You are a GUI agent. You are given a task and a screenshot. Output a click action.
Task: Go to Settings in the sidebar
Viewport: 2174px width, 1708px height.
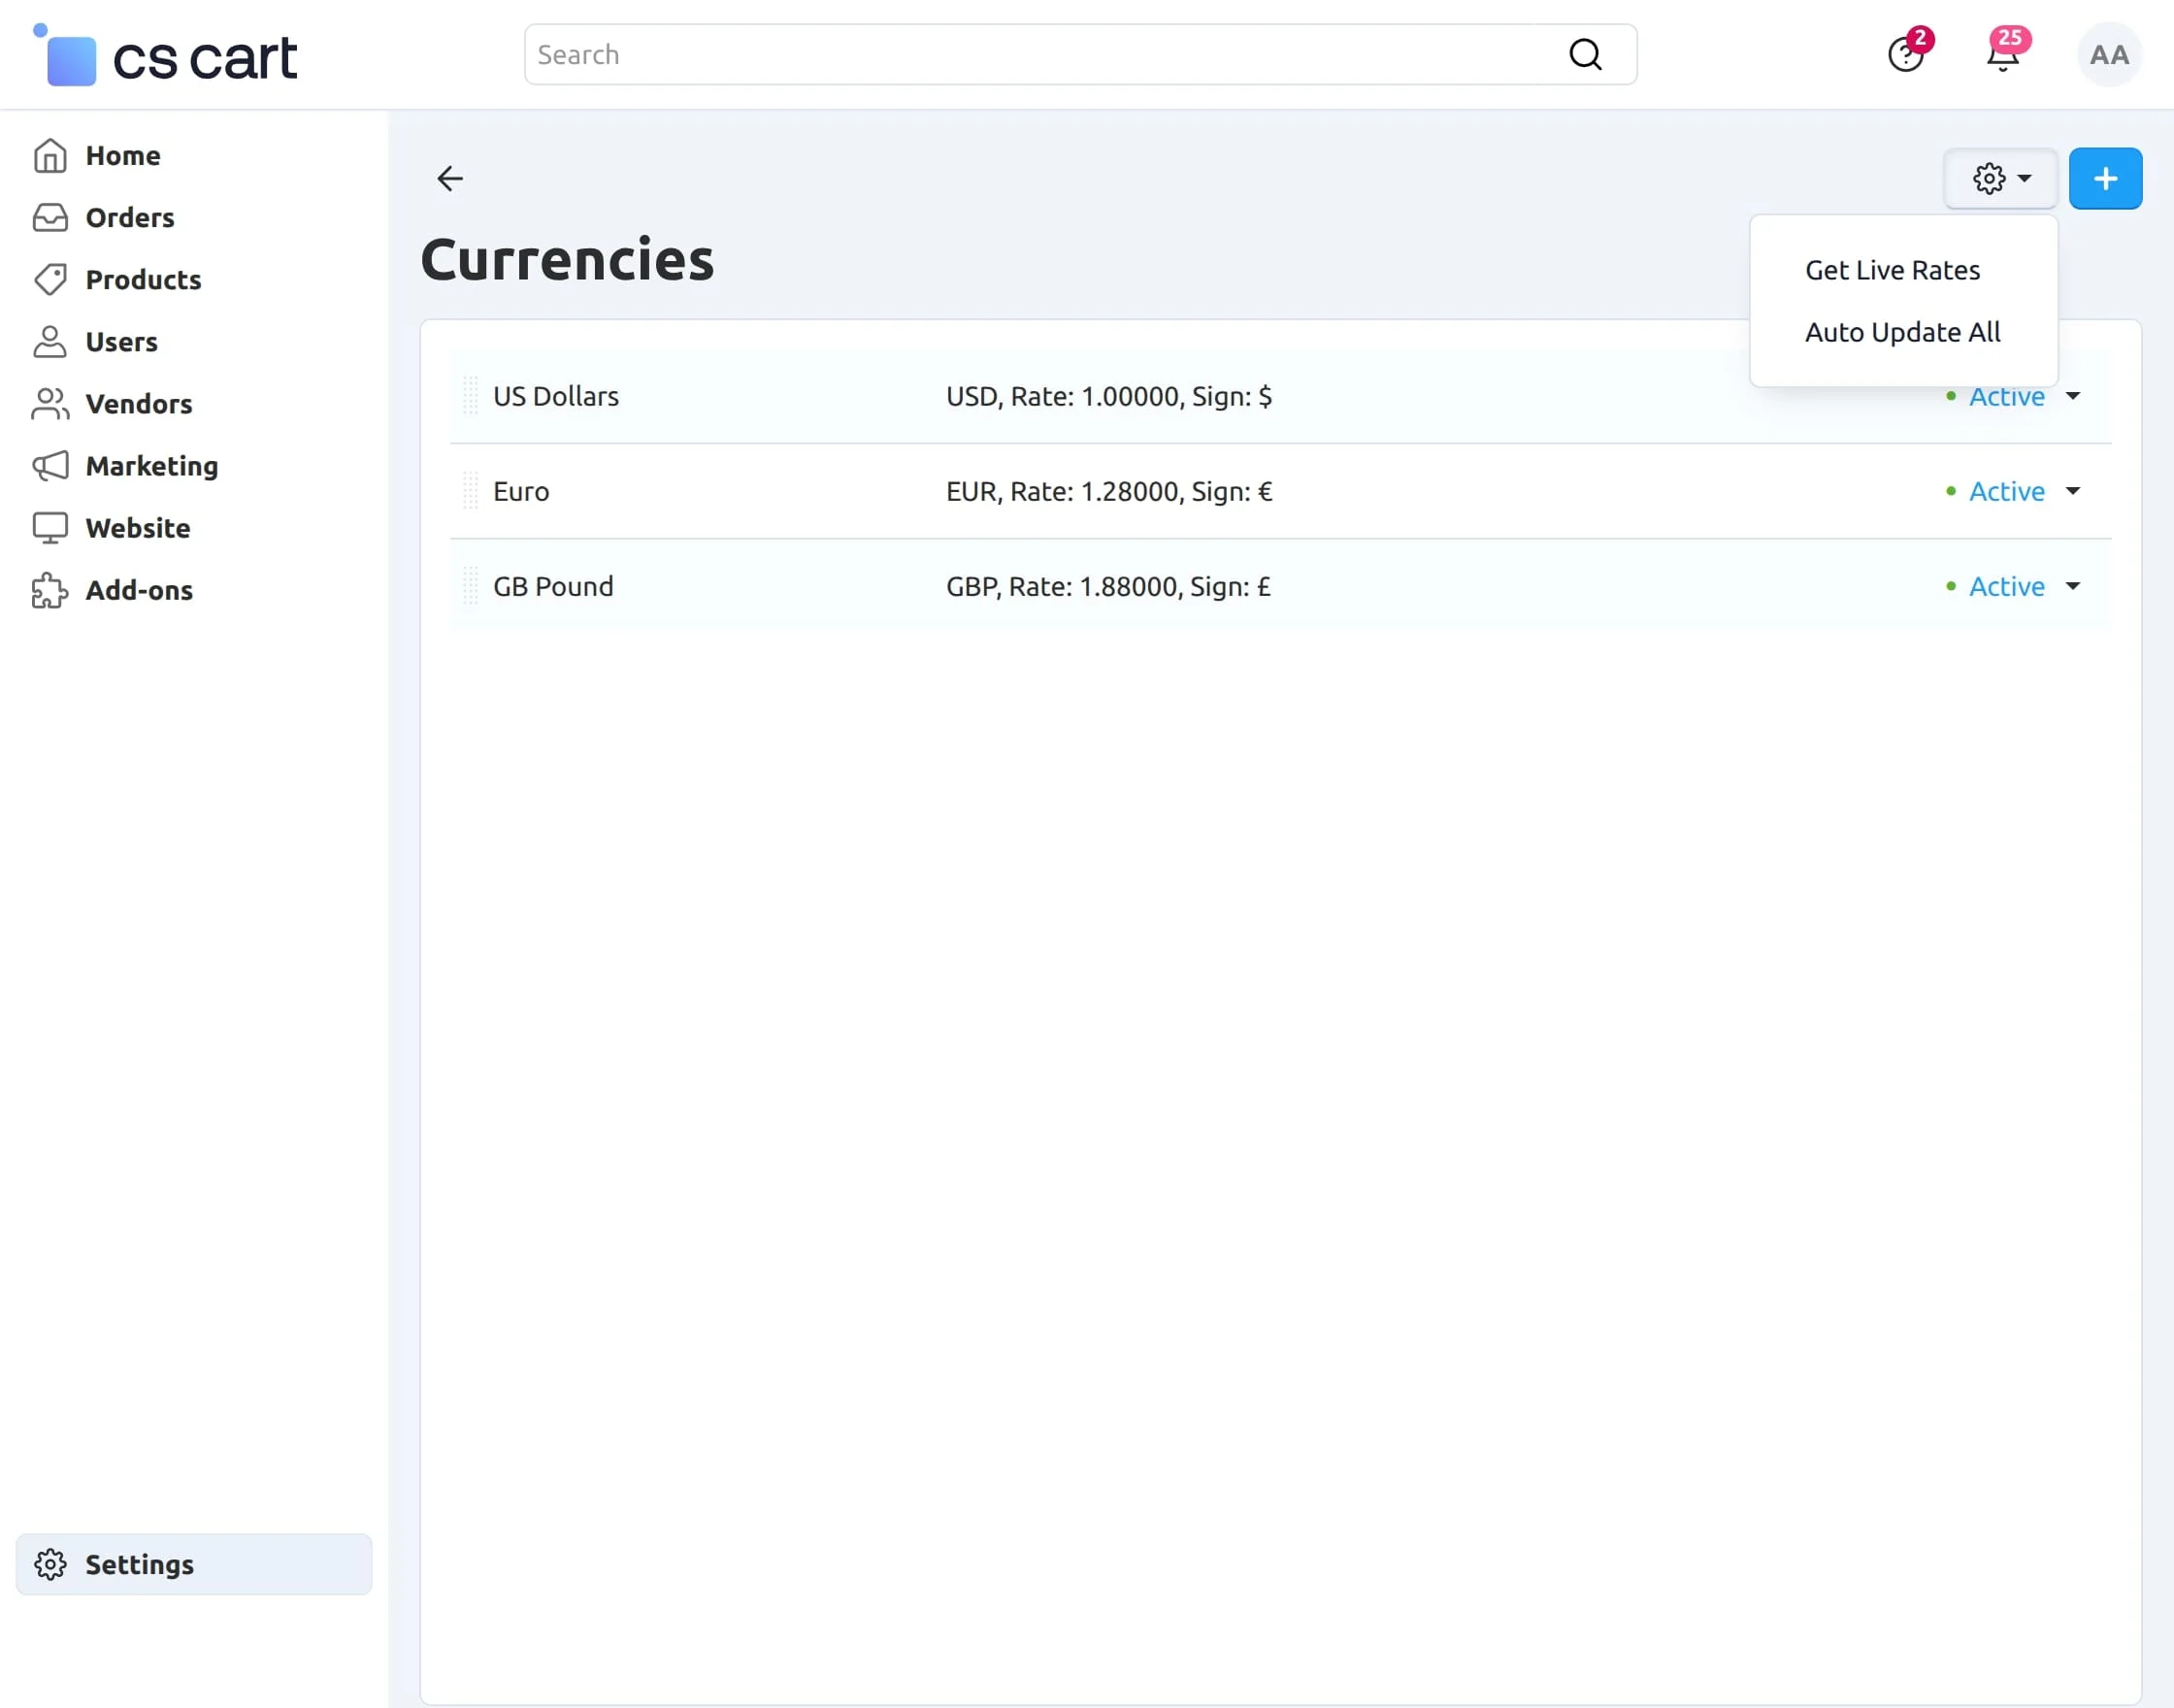tap(139, 1564)
